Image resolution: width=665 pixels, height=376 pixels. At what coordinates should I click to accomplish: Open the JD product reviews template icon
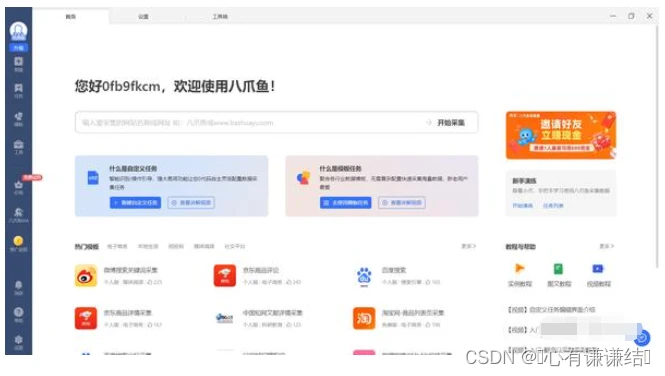click(x=225, y=276)
